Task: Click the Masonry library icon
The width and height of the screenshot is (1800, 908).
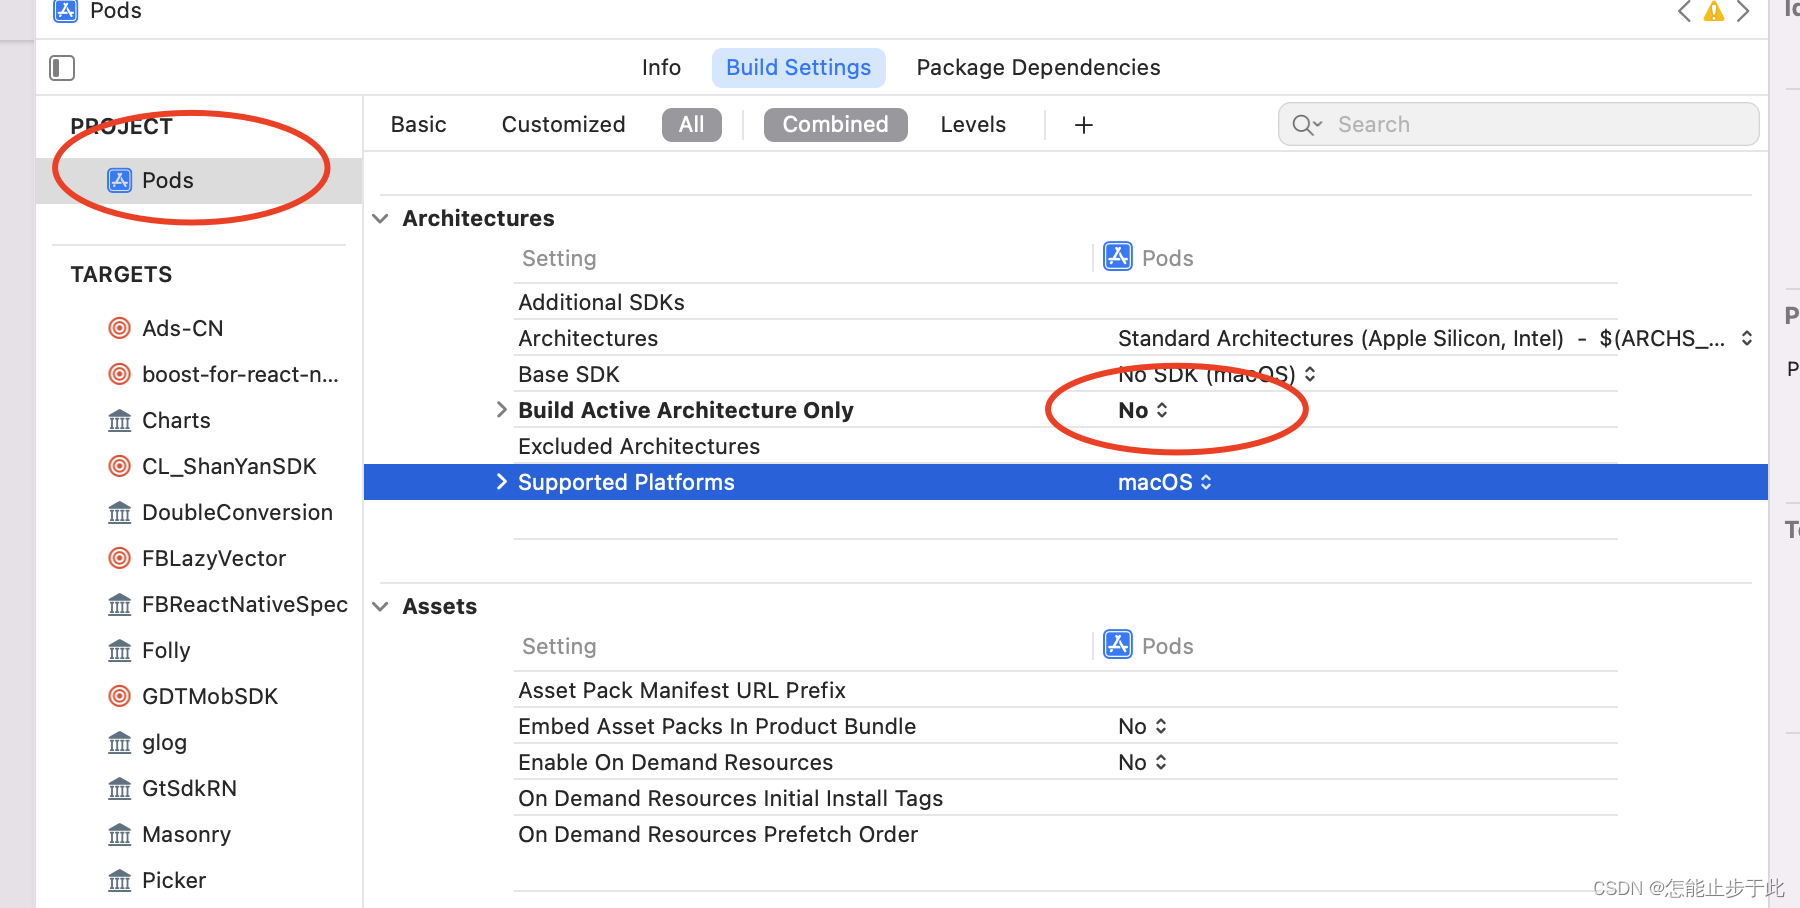Action: point(119,834)
